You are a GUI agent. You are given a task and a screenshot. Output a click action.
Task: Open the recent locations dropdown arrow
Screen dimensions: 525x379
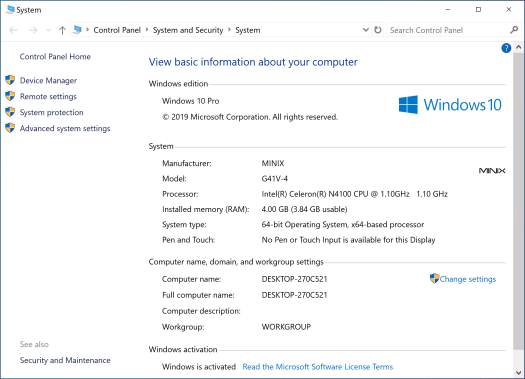(49, 30)
